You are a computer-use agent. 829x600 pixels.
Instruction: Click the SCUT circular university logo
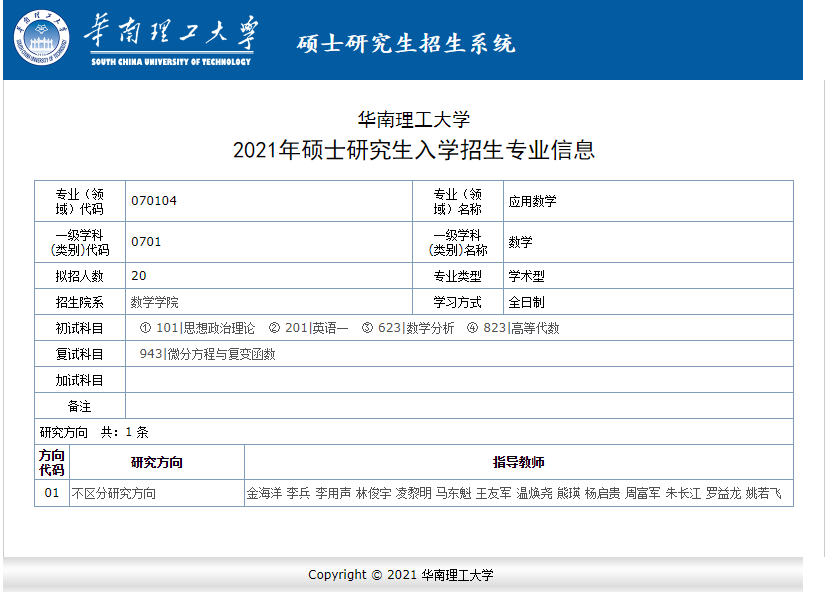(x=41, y=38)
